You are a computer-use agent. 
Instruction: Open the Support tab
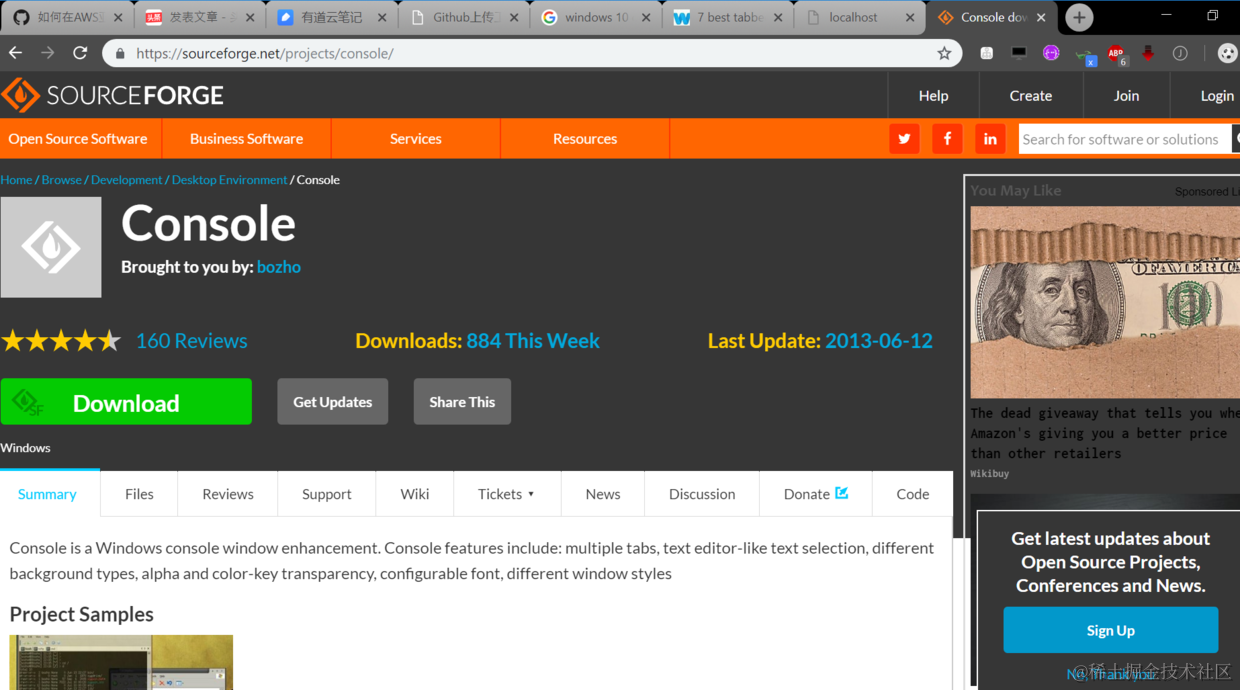tap(327, 494)
